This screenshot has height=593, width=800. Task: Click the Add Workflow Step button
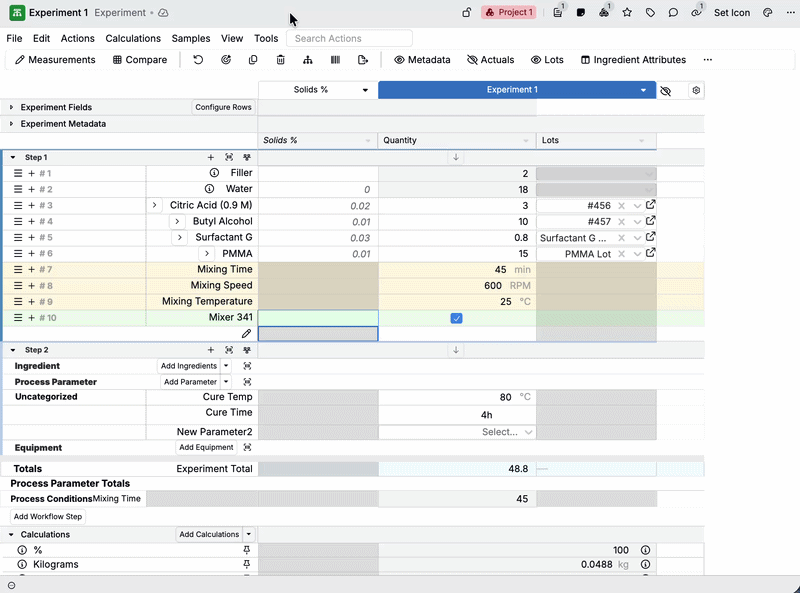coord(48,516)
